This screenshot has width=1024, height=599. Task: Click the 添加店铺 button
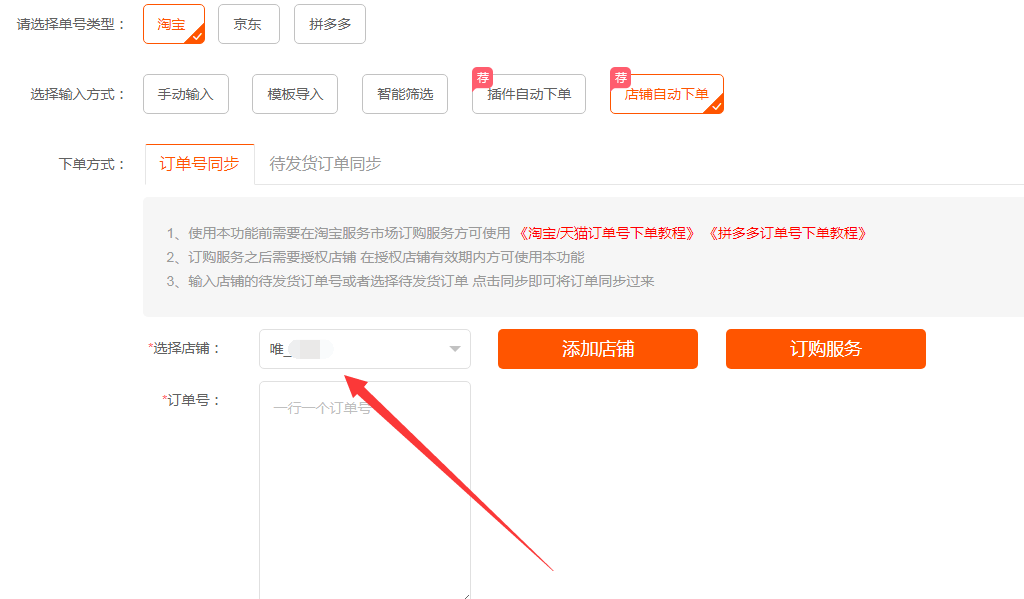click(598, 349)
